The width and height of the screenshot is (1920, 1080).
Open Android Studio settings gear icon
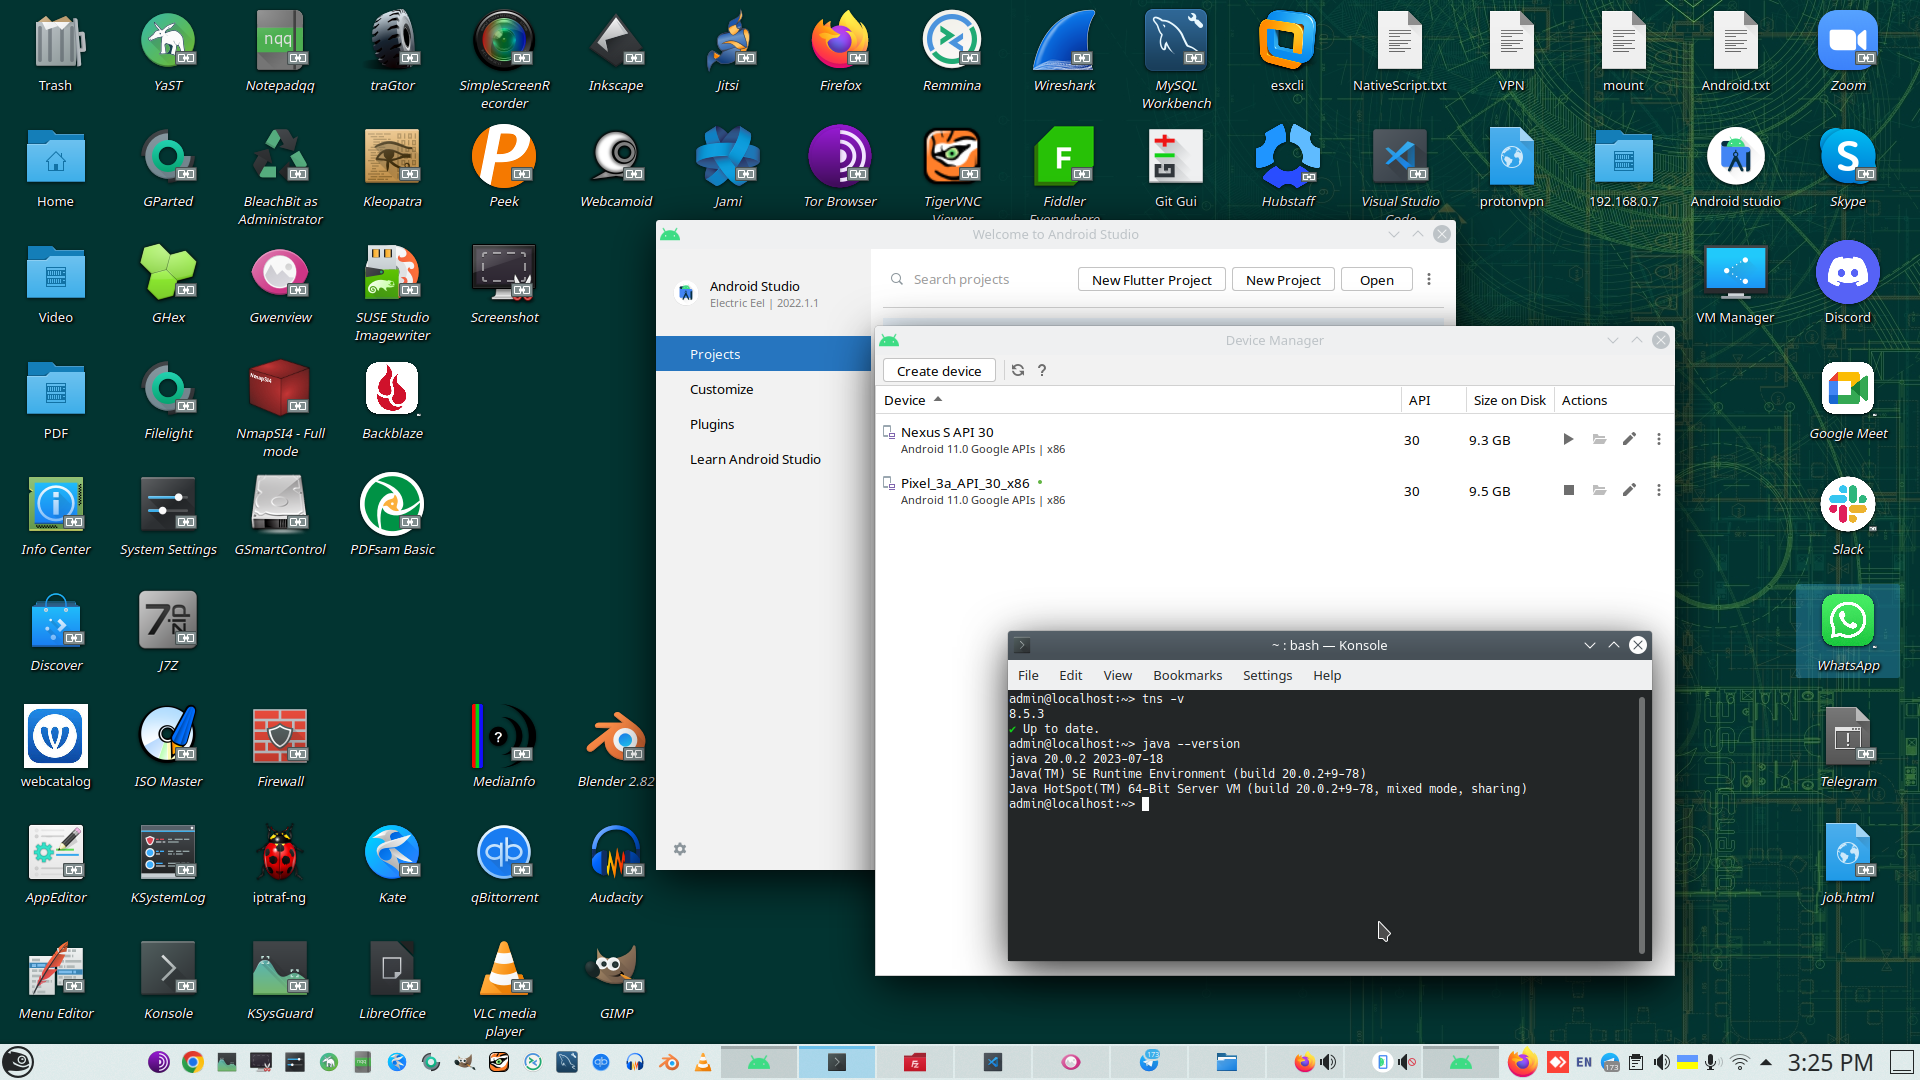(x=680, y=849)
